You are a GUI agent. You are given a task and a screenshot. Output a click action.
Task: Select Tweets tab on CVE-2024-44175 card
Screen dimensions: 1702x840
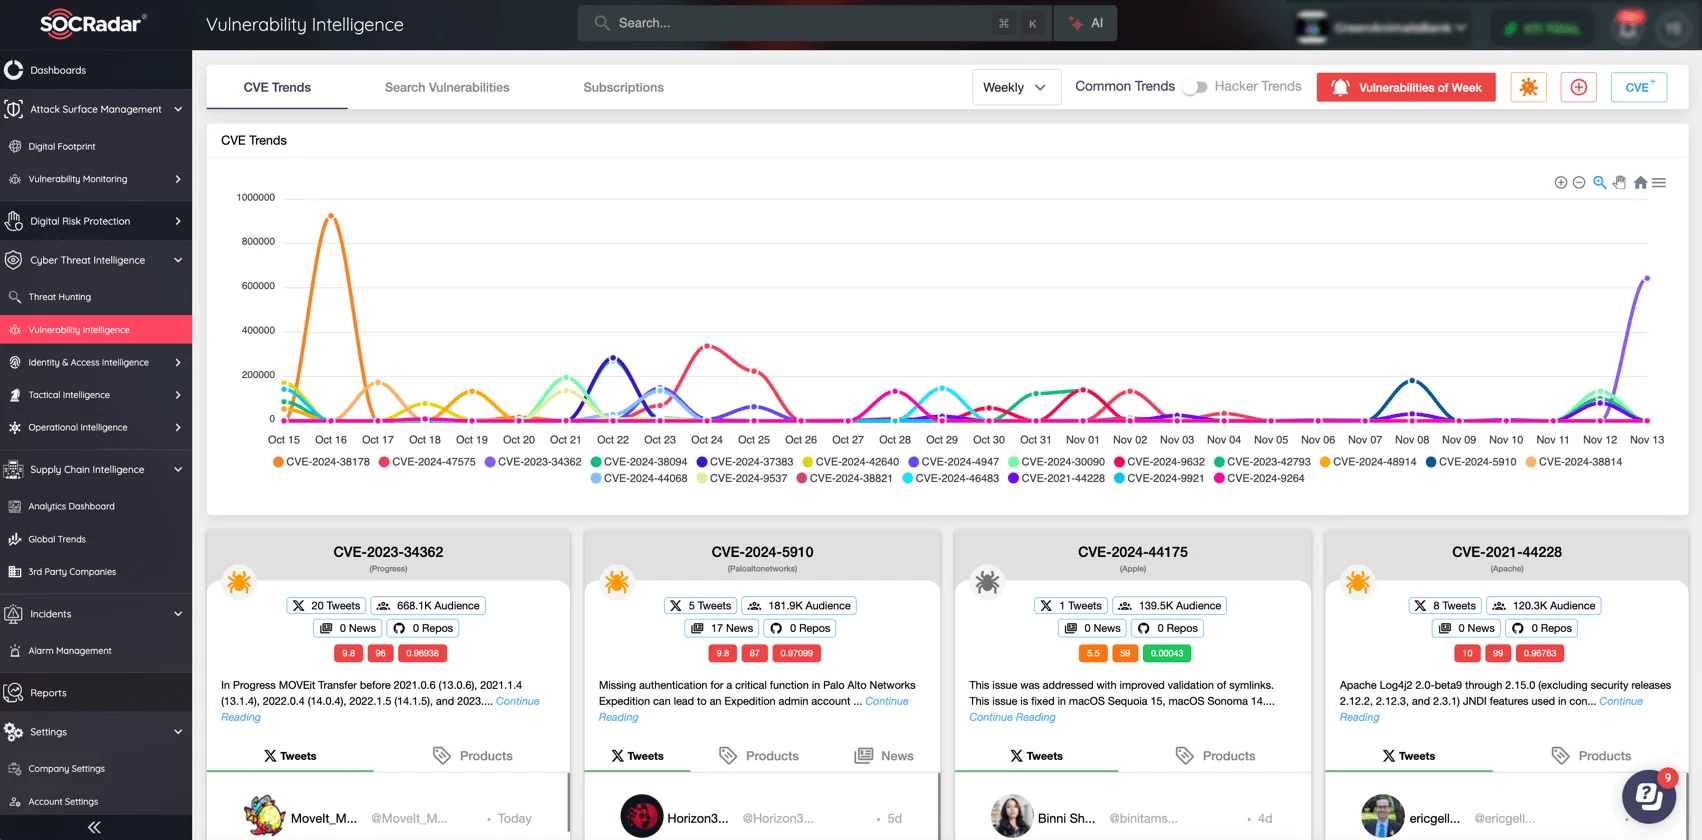pyautogui.click(x=1036, y=756)
